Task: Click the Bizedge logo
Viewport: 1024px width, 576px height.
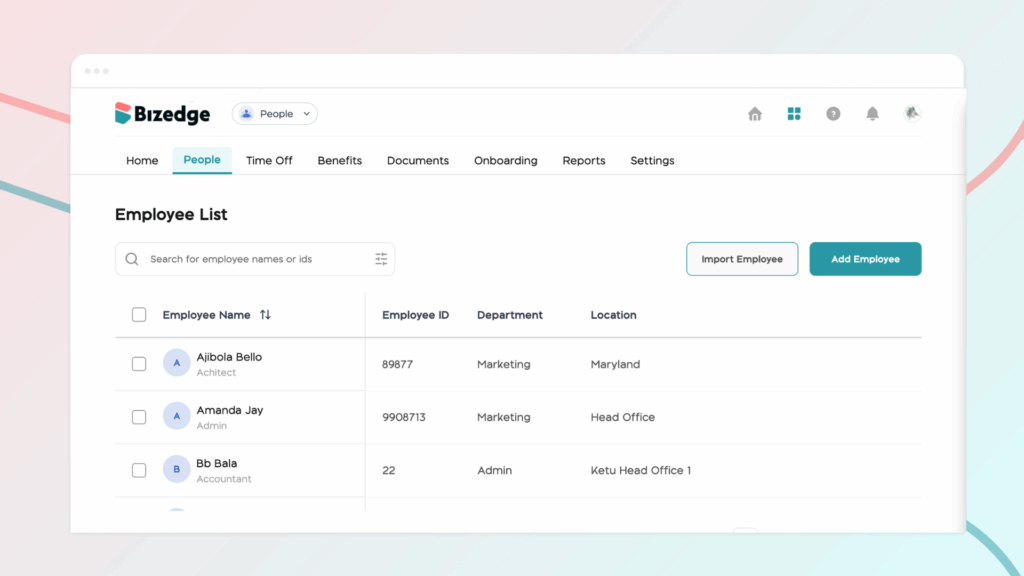Action: [163, 114]
